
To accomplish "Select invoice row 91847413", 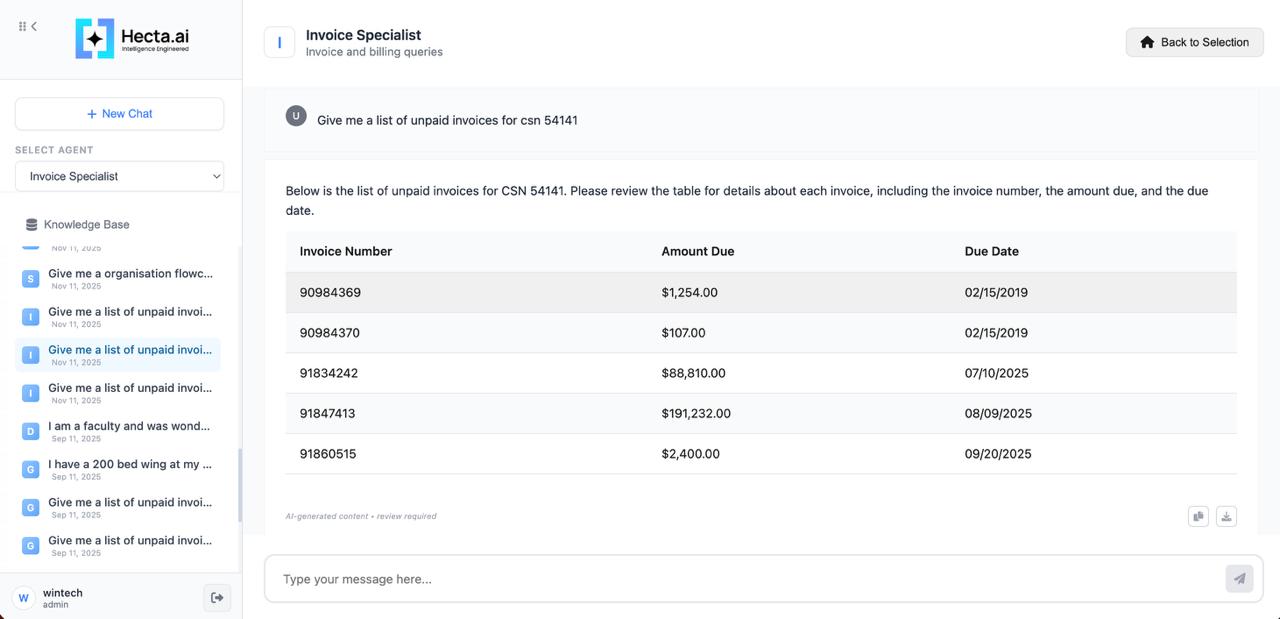I will click(760, 414).
